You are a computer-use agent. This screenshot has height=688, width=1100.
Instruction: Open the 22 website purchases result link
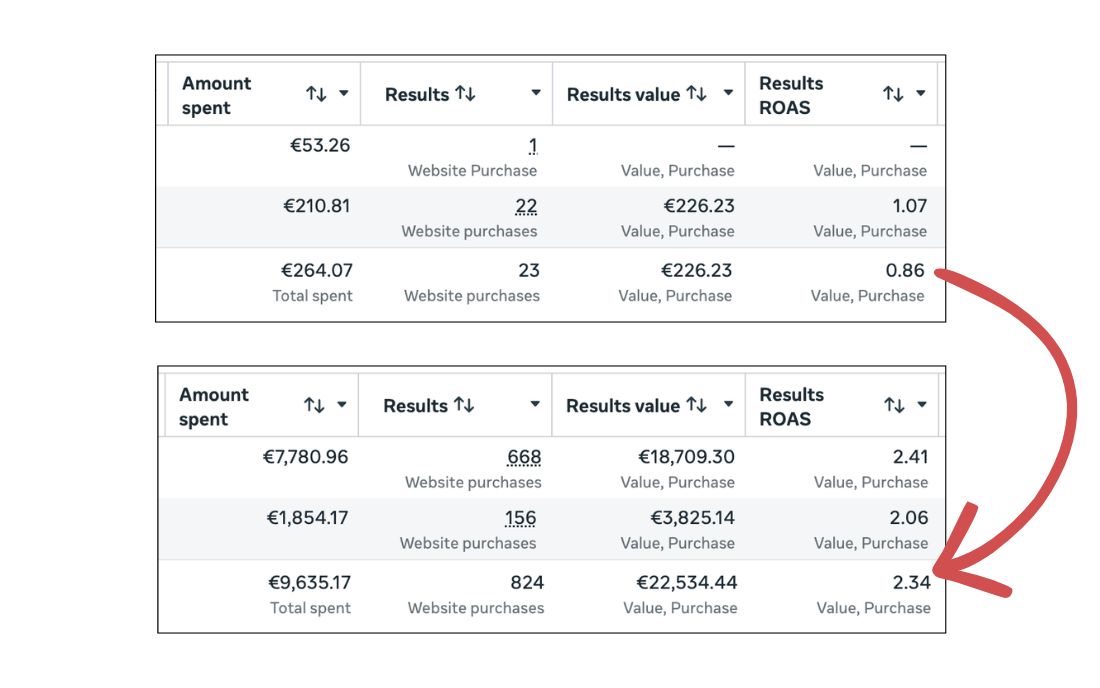526,207
